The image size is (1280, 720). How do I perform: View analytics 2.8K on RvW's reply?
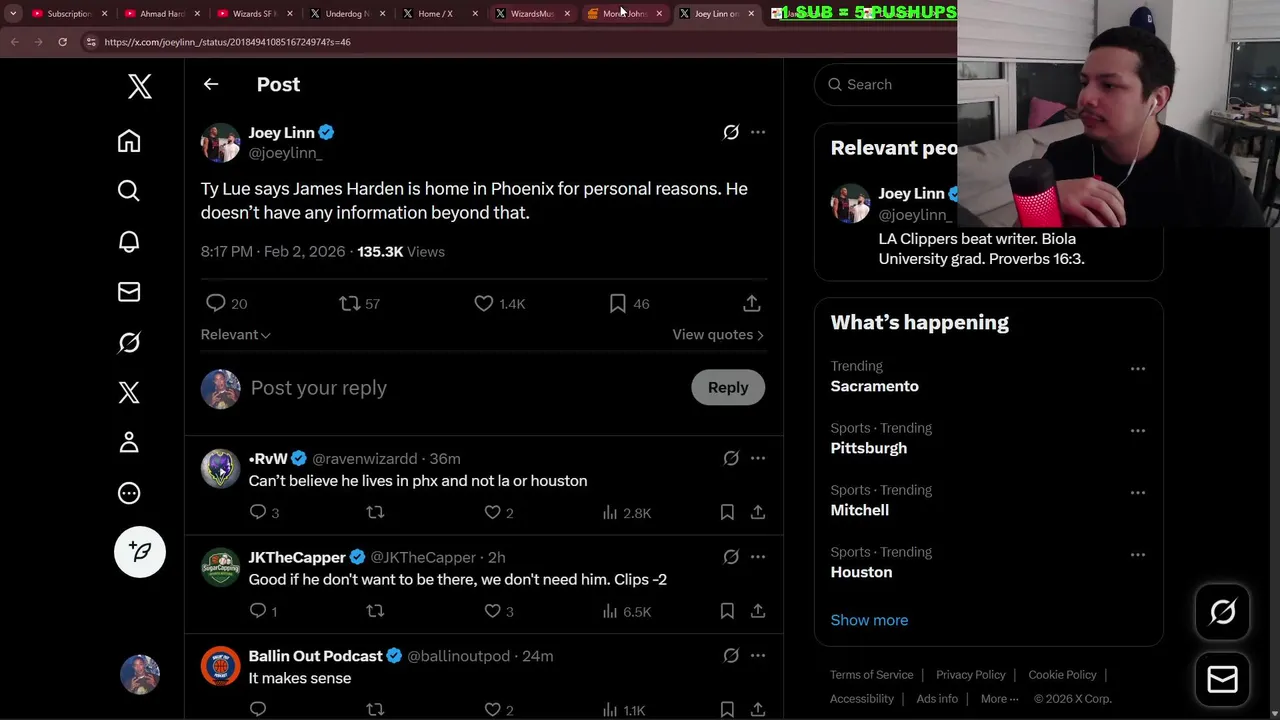click(x=626, y=512)
